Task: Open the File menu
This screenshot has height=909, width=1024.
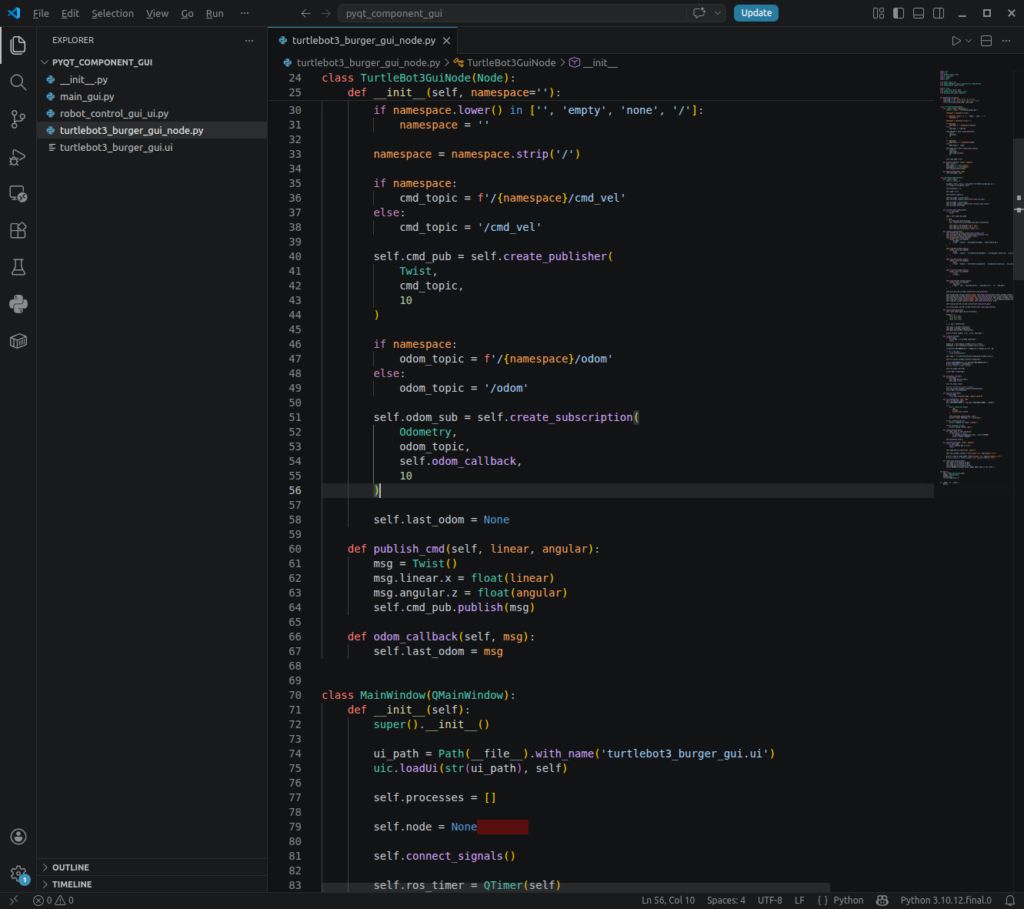Action: coord(40,13)
